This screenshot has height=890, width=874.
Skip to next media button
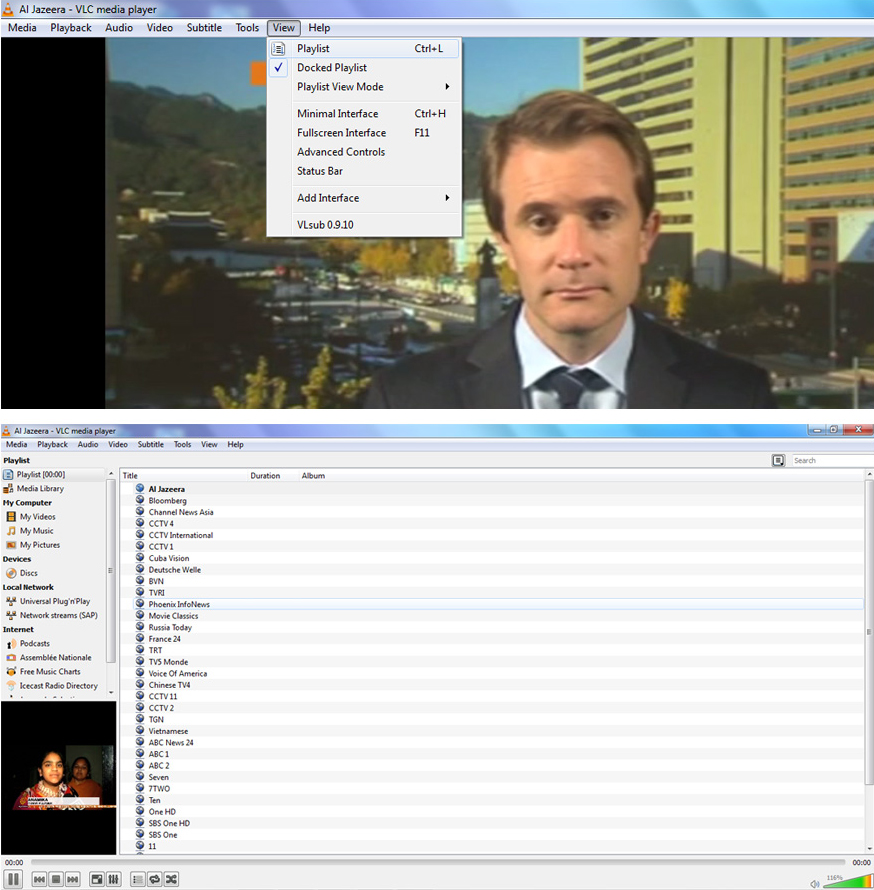(x=73, y=879)
